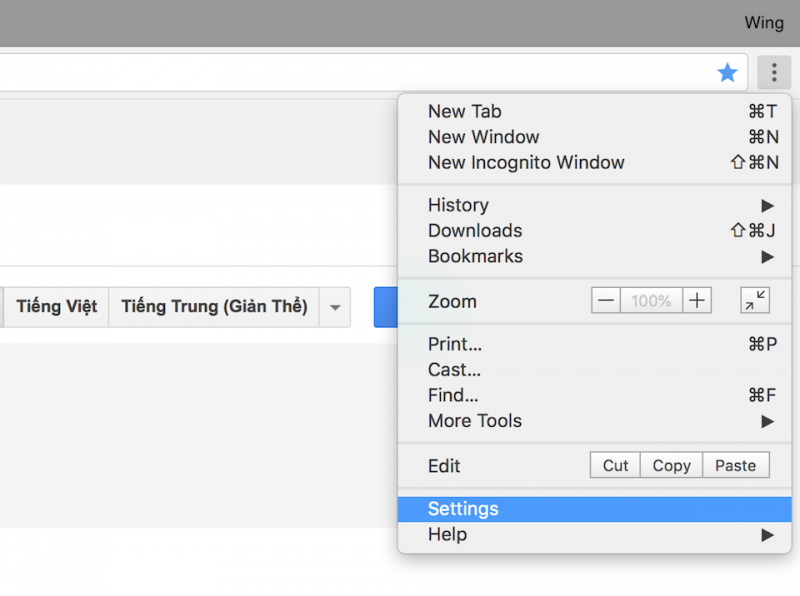Image resolution: width=800 pixels, height=596 pixels.
Task: Click the Cut button
Action: [x=616, y=465]
